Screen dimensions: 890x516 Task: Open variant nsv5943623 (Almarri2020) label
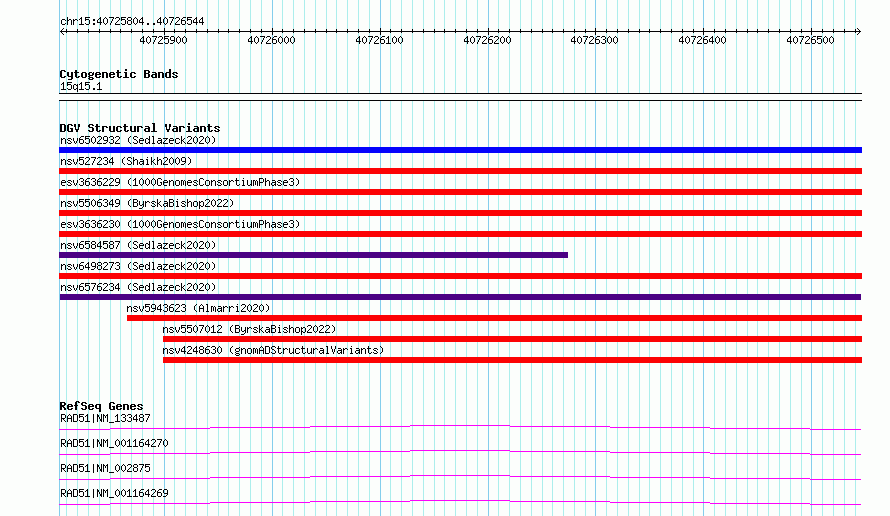pyautogui.click(x=198, y=308)
